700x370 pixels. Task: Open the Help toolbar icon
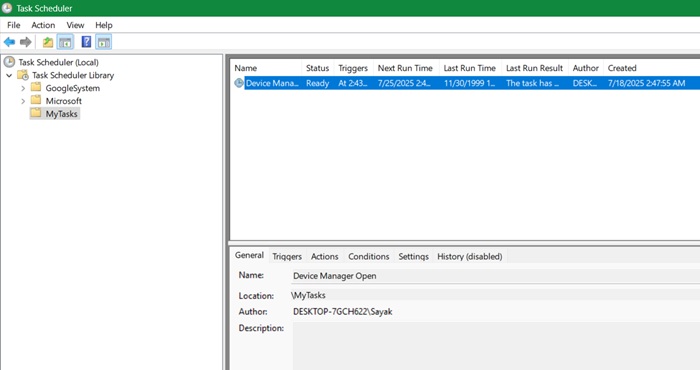86,42
